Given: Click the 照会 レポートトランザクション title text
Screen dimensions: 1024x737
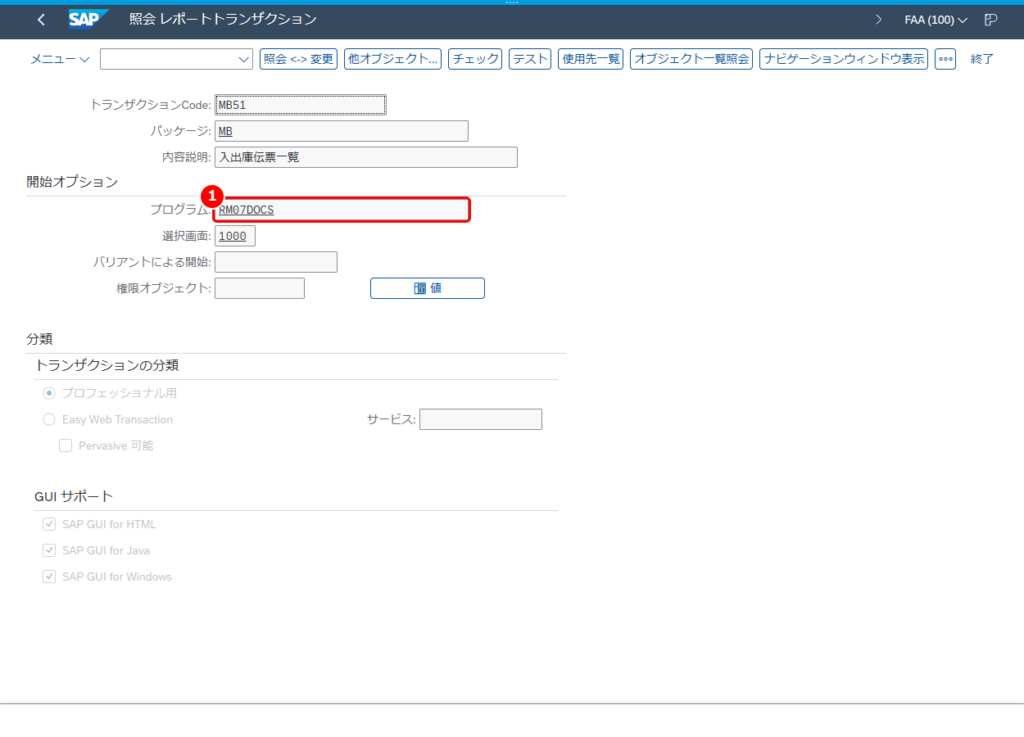Looking at the screenshot, I should (x=223, y=19).
